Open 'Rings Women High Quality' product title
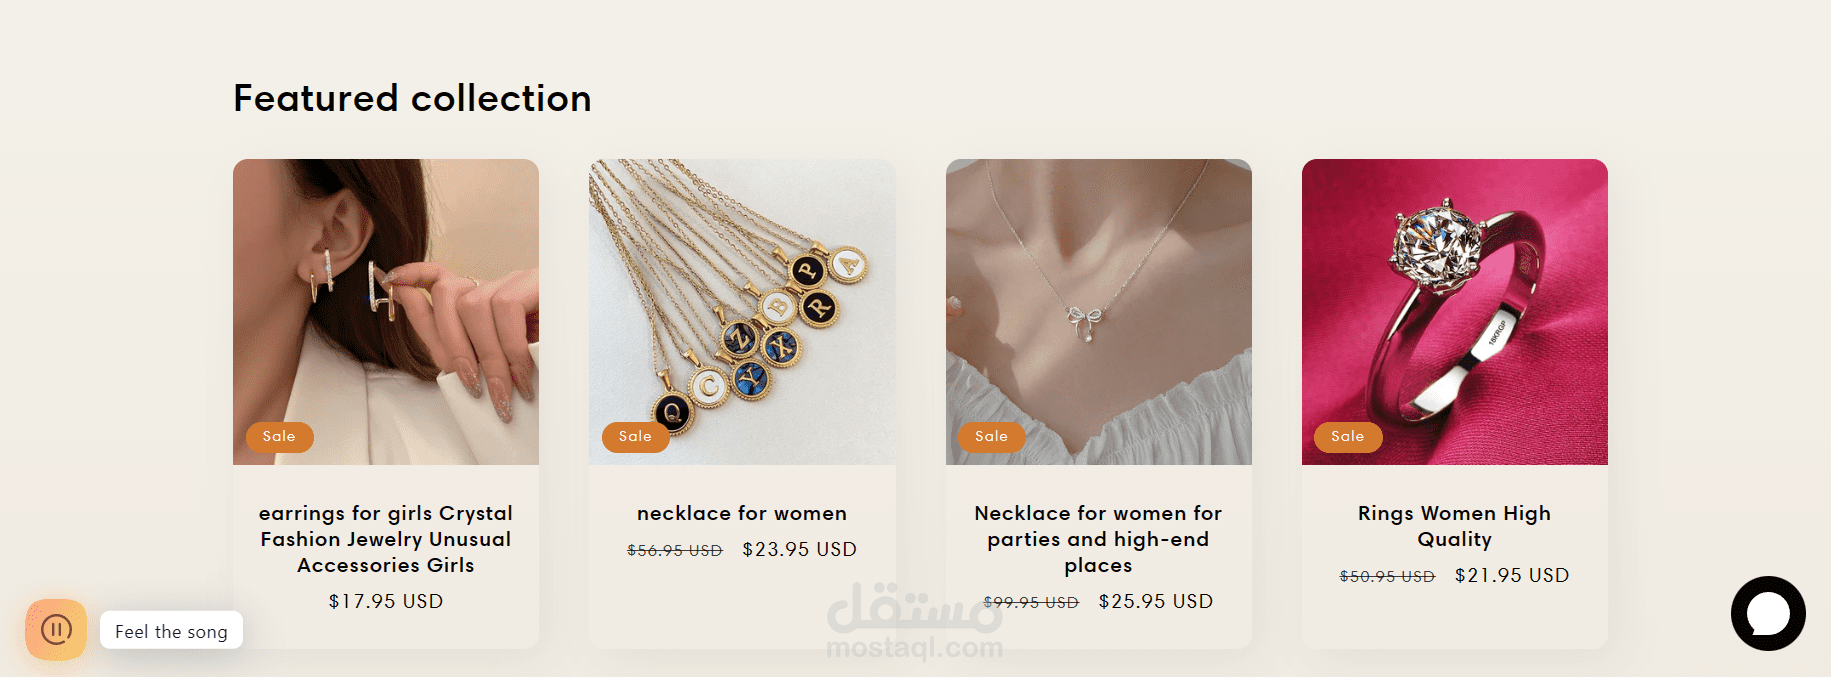The width and height of the screenshot is (1831, 677). (x=1455, y=526)
